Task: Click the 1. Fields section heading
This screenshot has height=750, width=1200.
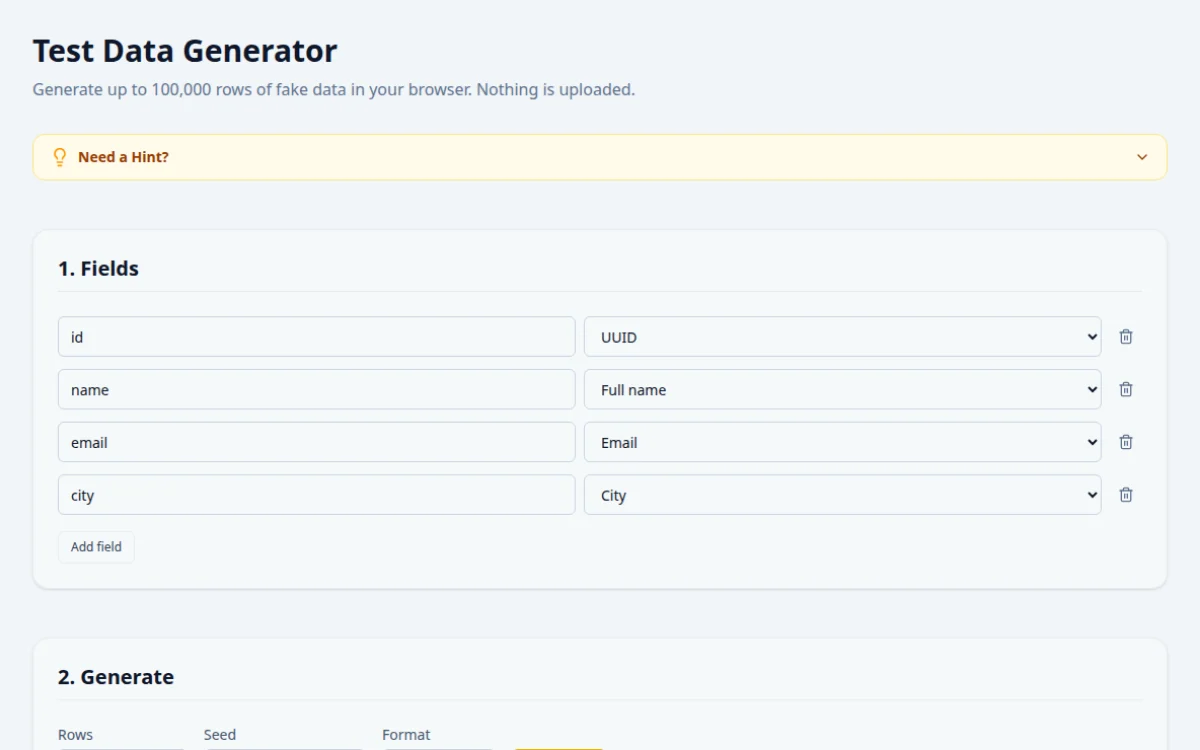Action: pos(98,269)
